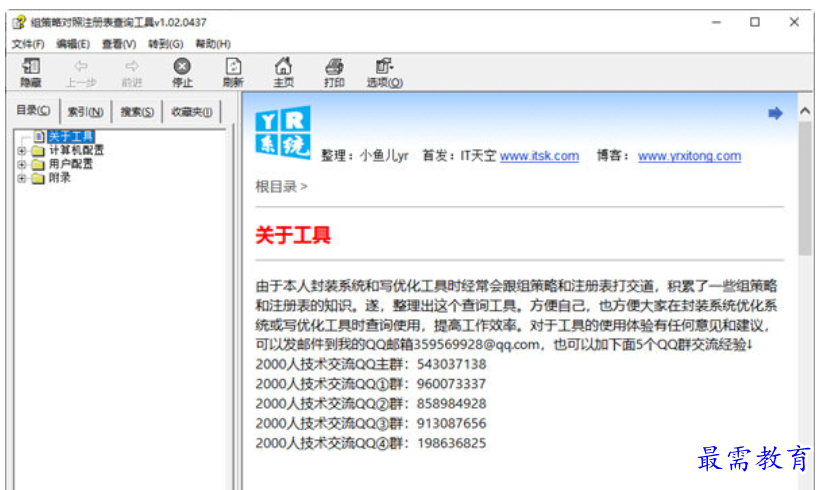This screenshot has height=490, width=819.
Task: Expand the 计算机配置 tree node
Action: [21, 151]
